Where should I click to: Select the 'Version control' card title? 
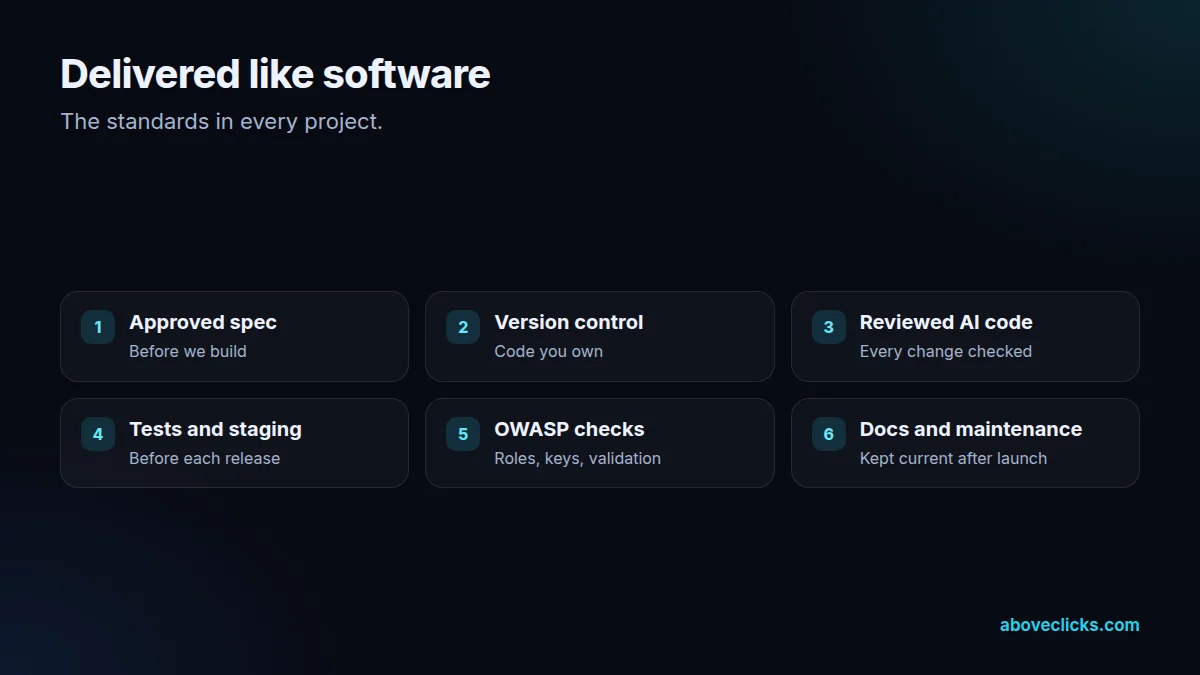point(569,322)
